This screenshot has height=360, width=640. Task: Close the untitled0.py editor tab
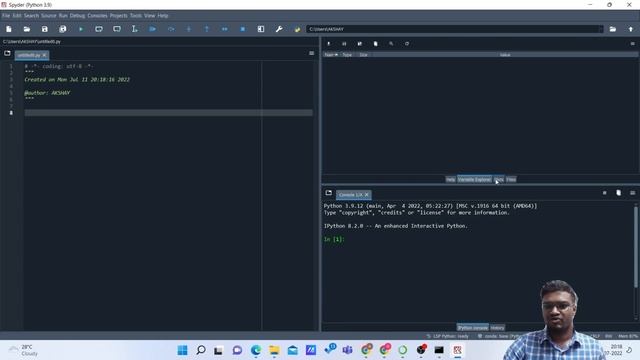point(44,55)
